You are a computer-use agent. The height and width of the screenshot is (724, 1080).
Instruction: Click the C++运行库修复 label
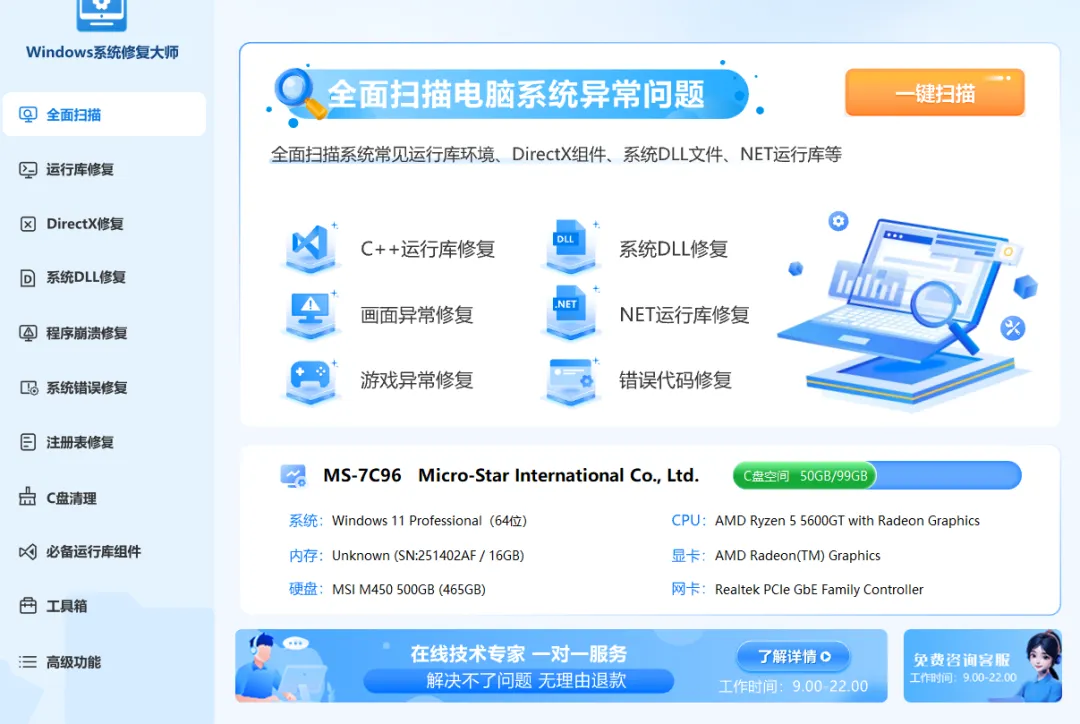[428, 249]
